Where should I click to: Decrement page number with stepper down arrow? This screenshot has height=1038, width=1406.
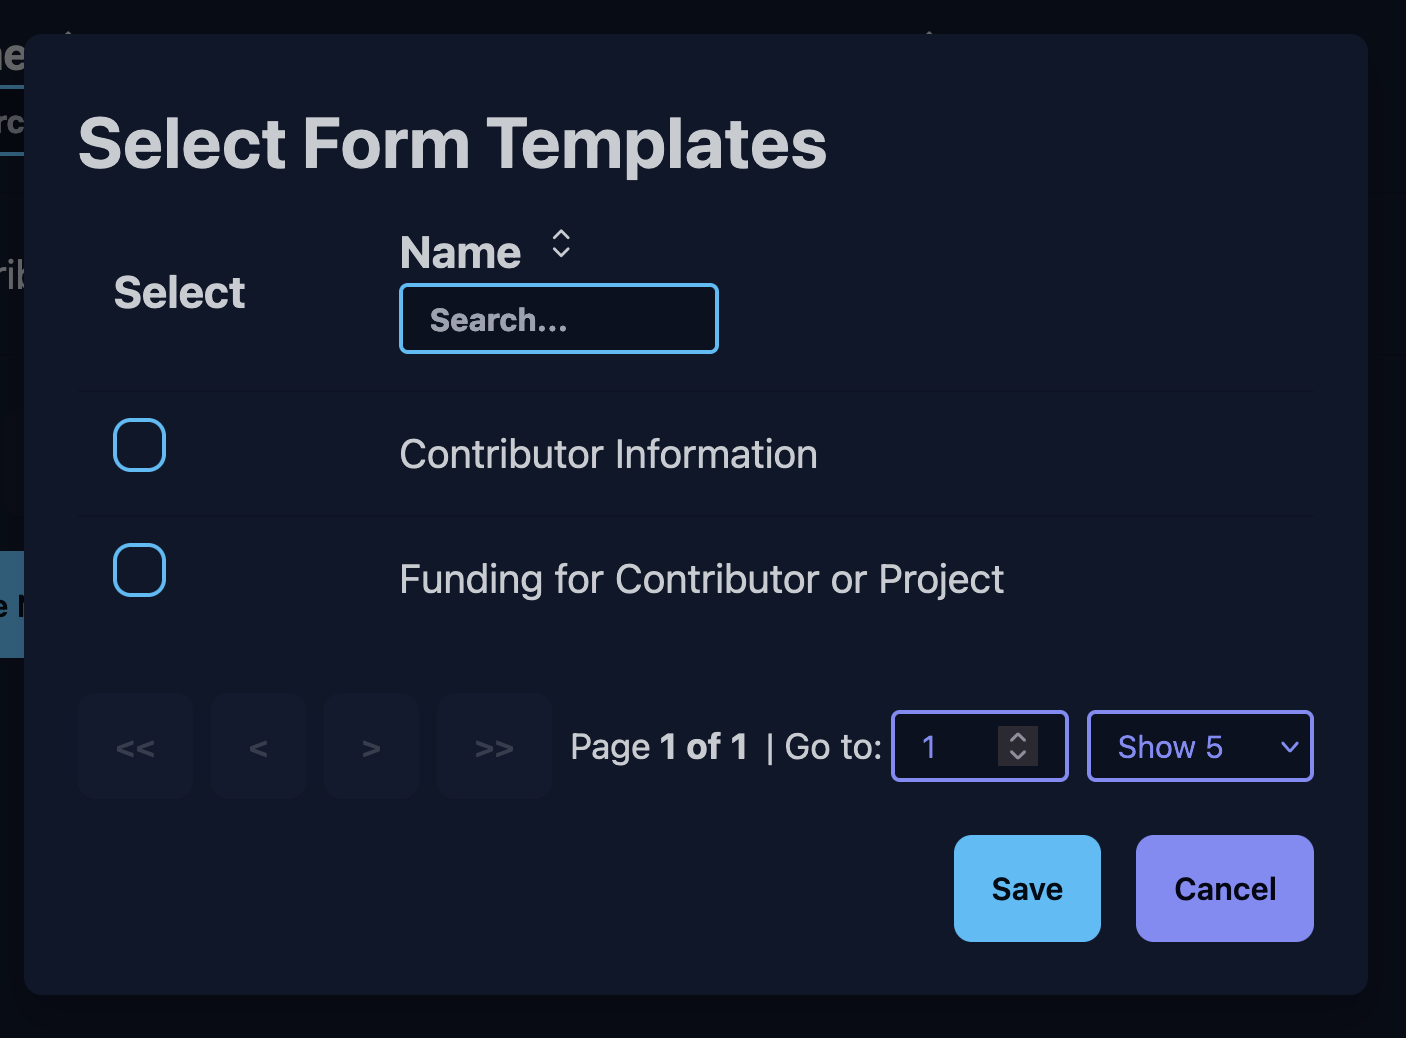[1018, 755]
